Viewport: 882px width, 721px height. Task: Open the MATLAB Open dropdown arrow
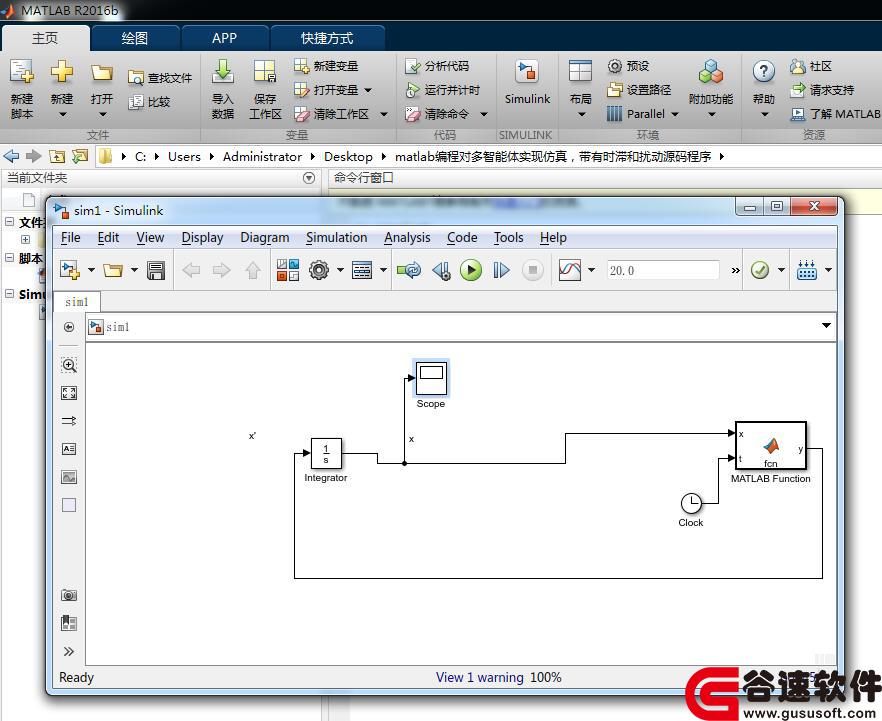tap(102, 114)
